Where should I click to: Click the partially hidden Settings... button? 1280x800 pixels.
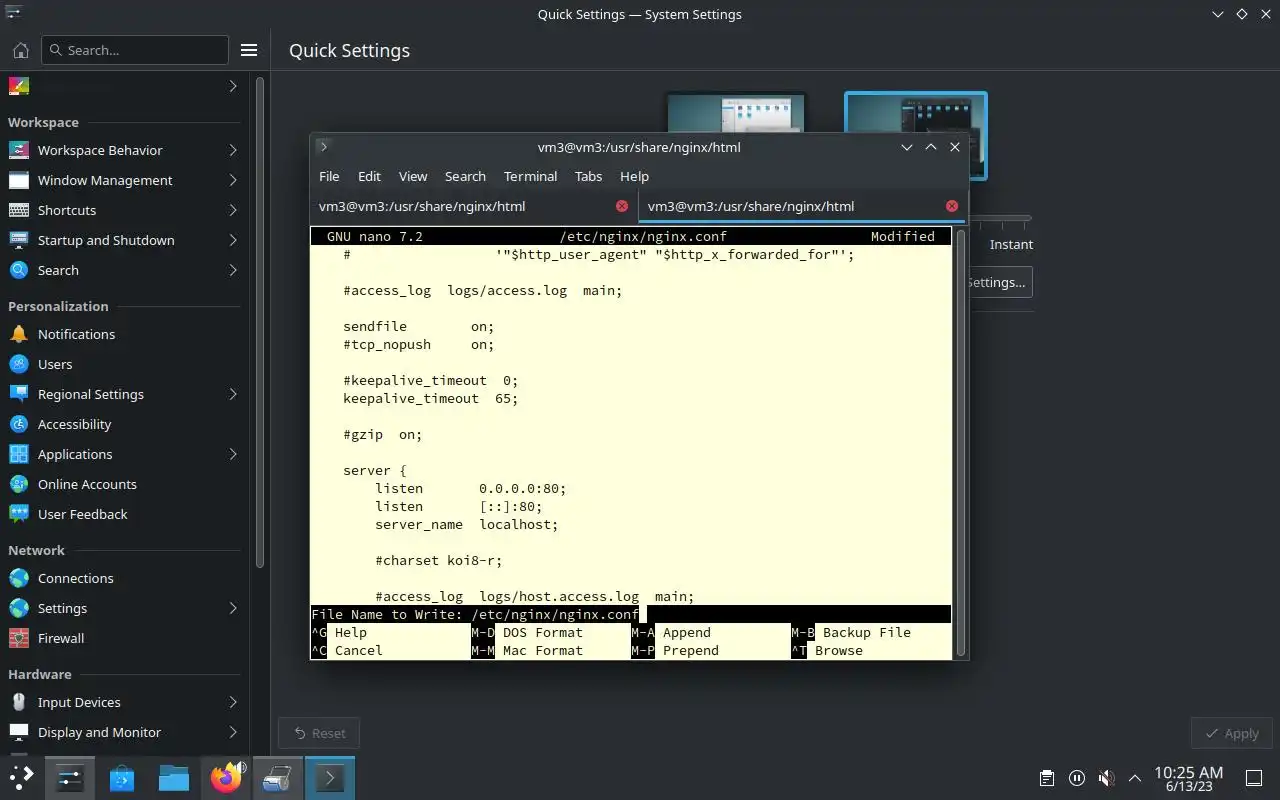1000,282
